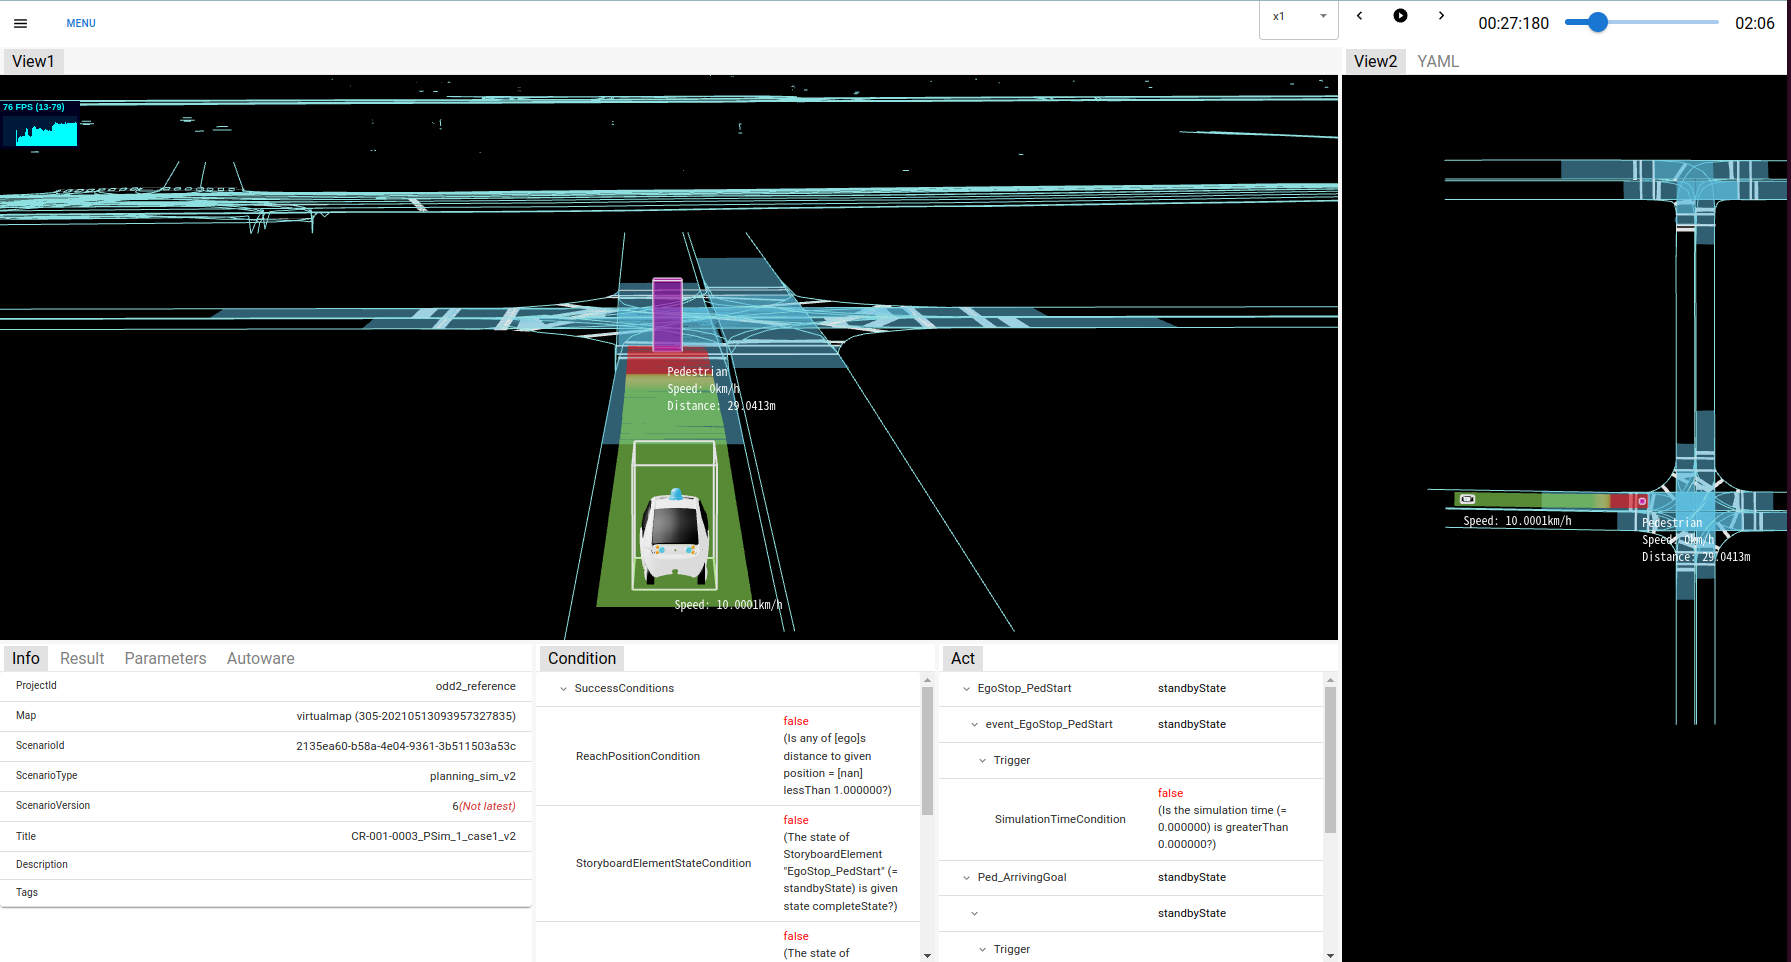Click the Act panel scroll-down arrow
The height and width of the screenshot is (962, 1791).
pyautogui.click(x=1330, y=955)
